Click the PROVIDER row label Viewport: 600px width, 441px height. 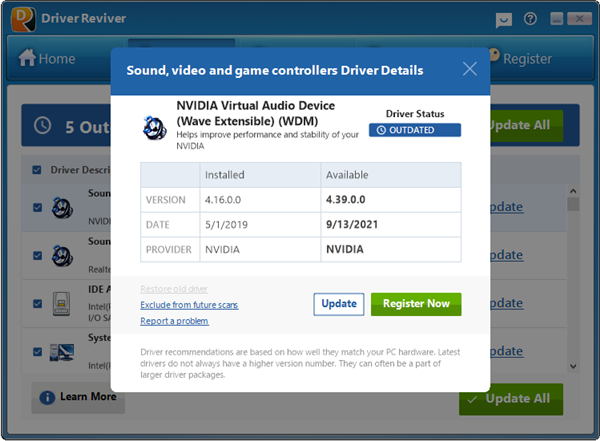click(x=169, y=250)
